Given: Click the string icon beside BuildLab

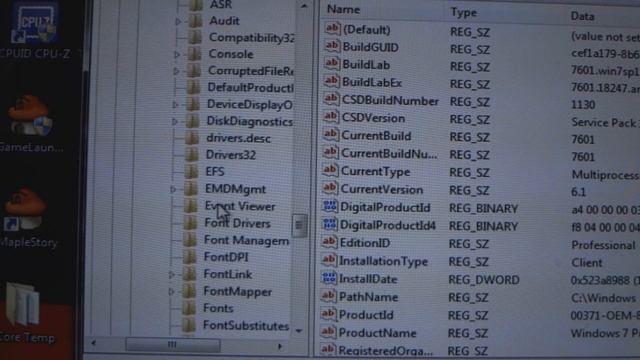Looking at the screenshot, I should (x=332, y=64).
